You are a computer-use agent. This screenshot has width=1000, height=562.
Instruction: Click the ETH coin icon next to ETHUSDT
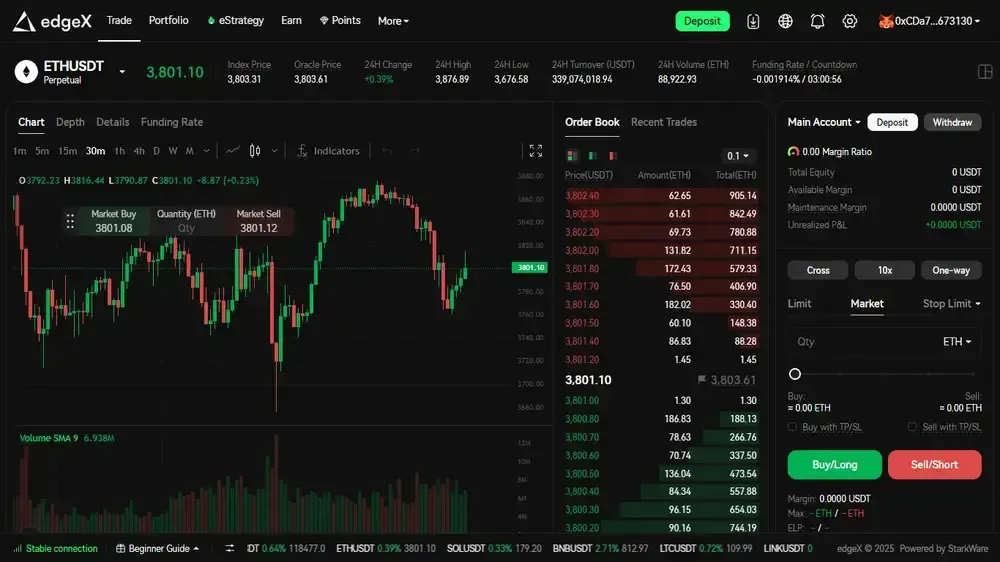26,71
